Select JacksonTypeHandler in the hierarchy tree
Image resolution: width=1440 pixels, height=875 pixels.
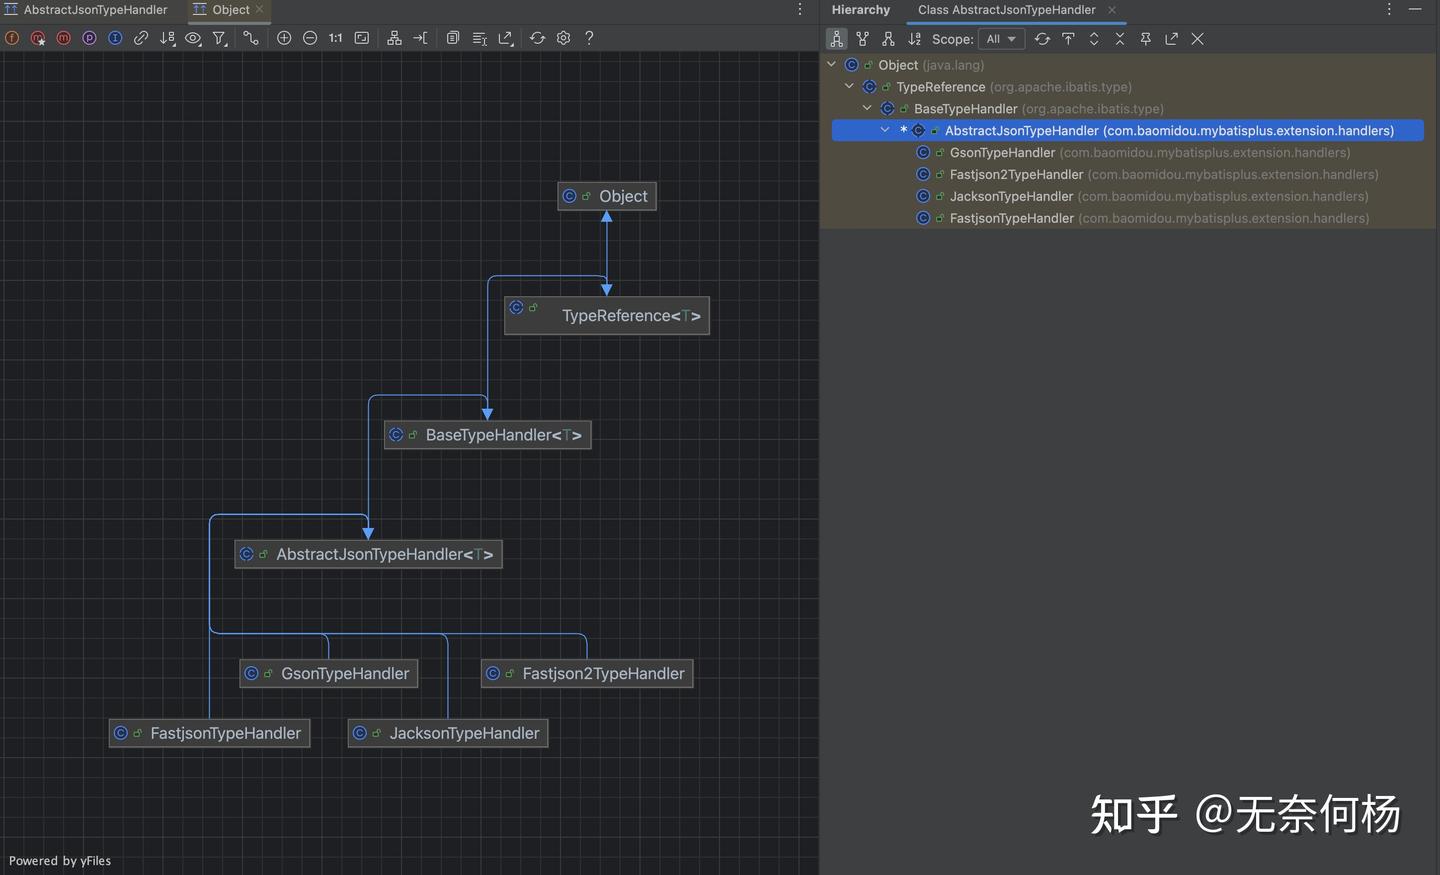click(1011, 197)
